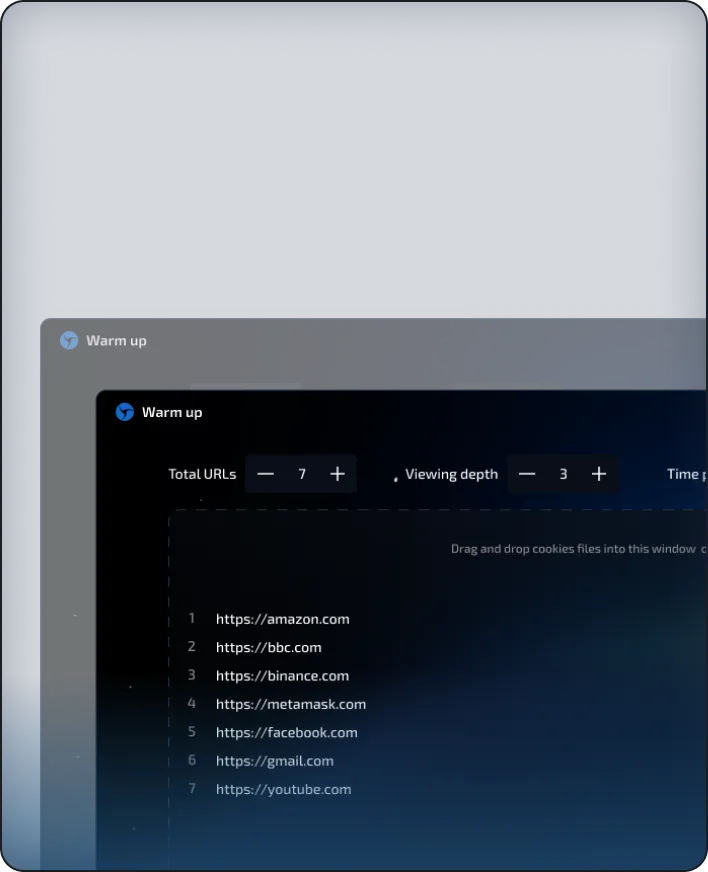Click the Viewing depth label

coord(452,474)
